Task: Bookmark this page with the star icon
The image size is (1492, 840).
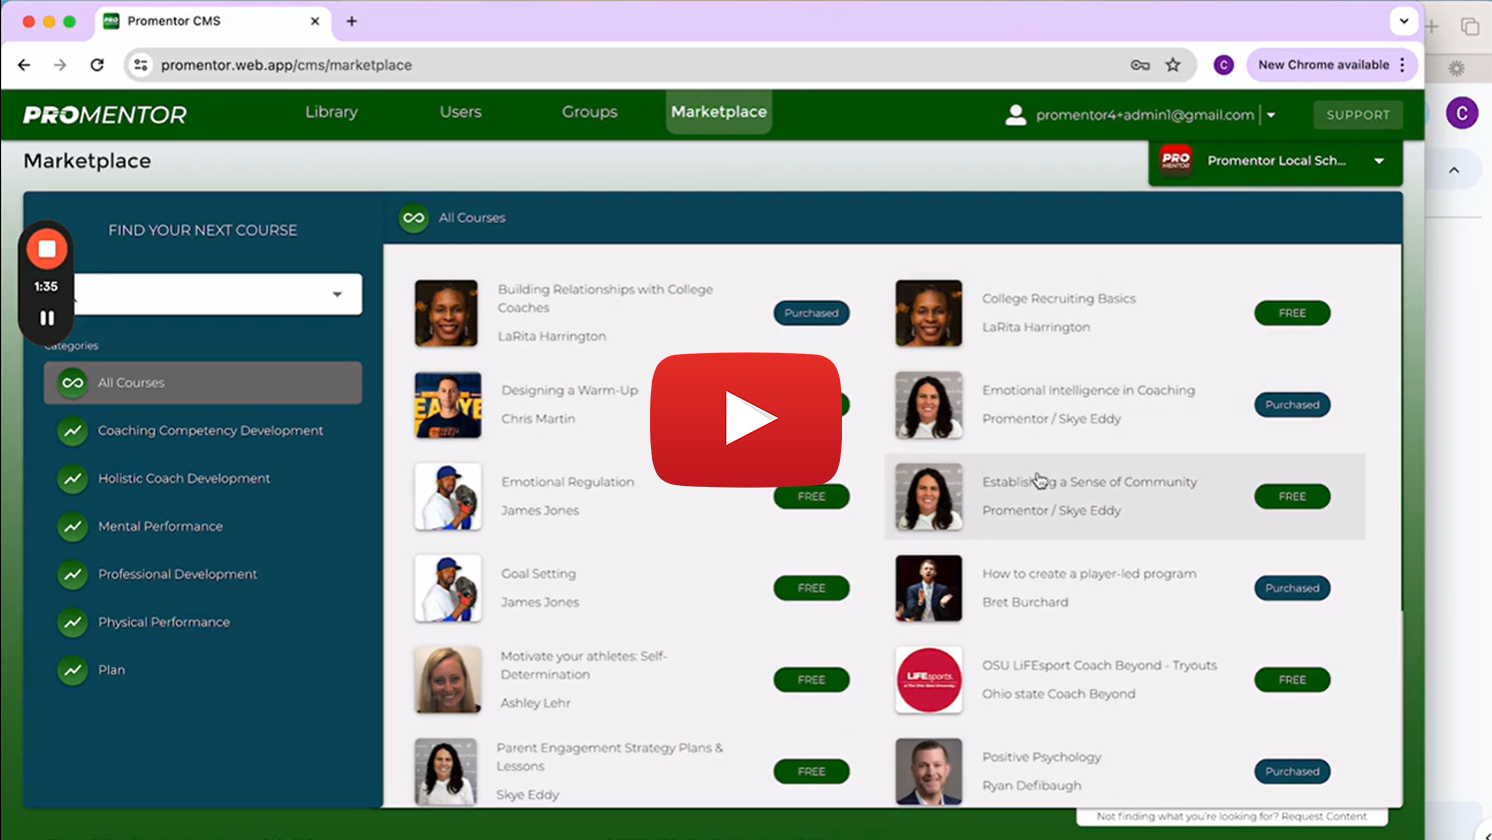Action: pos(1173,65)
